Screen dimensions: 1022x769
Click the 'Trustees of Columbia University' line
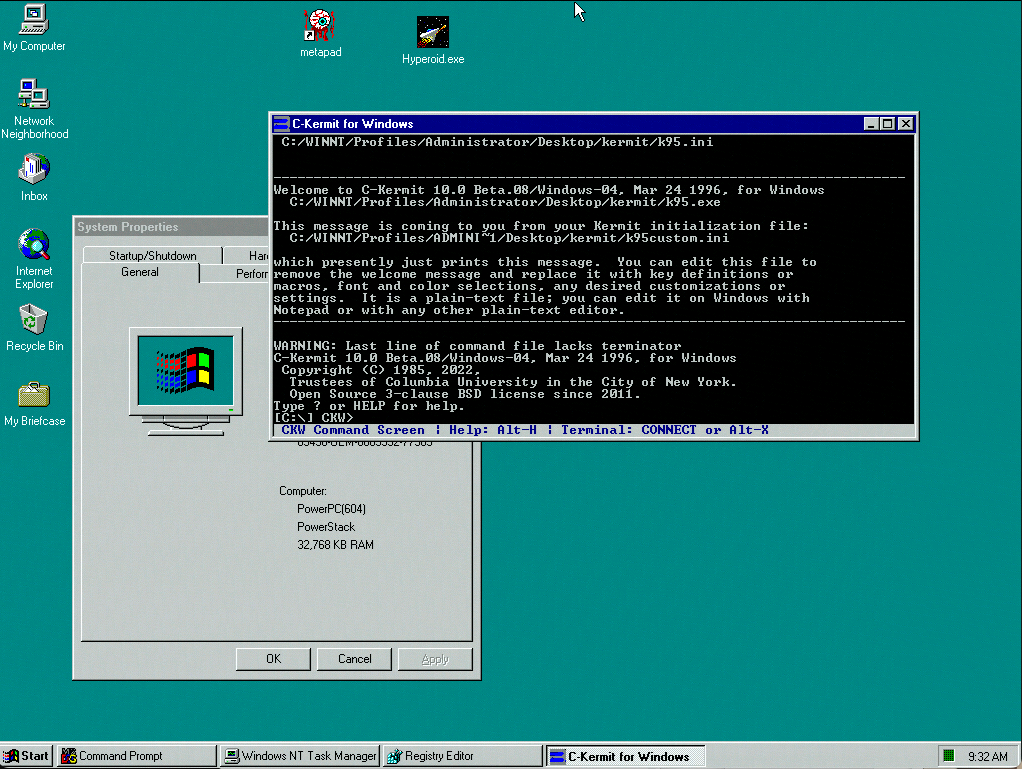coord(513,382)
